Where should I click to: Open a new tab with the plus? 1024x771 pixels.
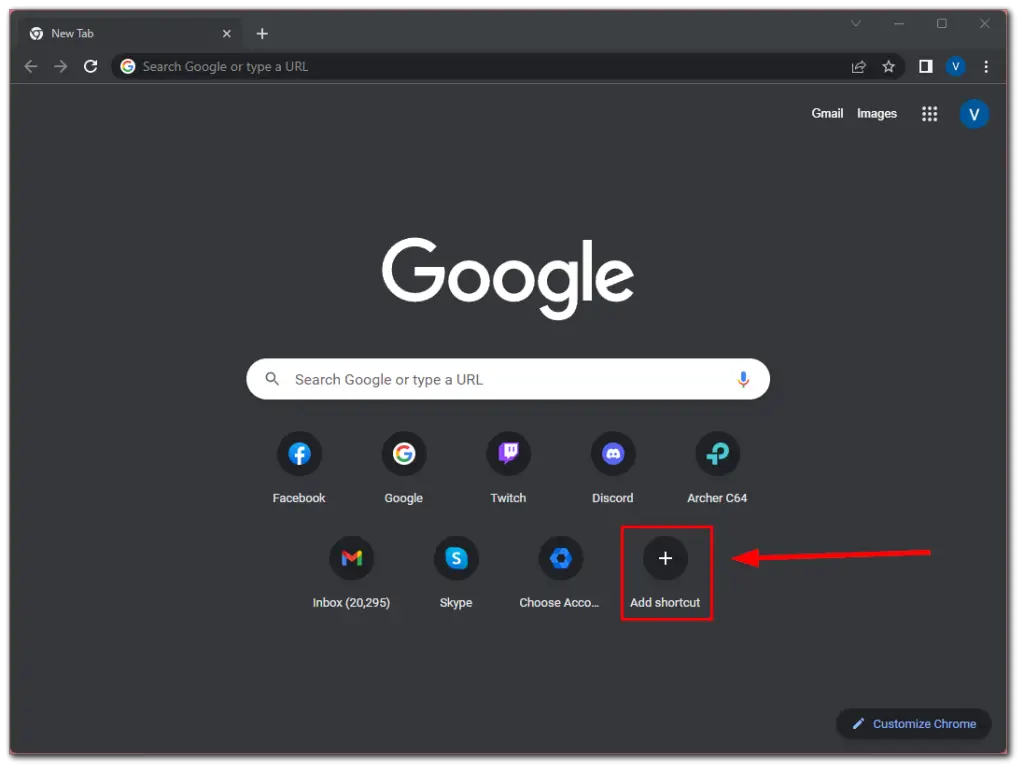pos(262,33)
